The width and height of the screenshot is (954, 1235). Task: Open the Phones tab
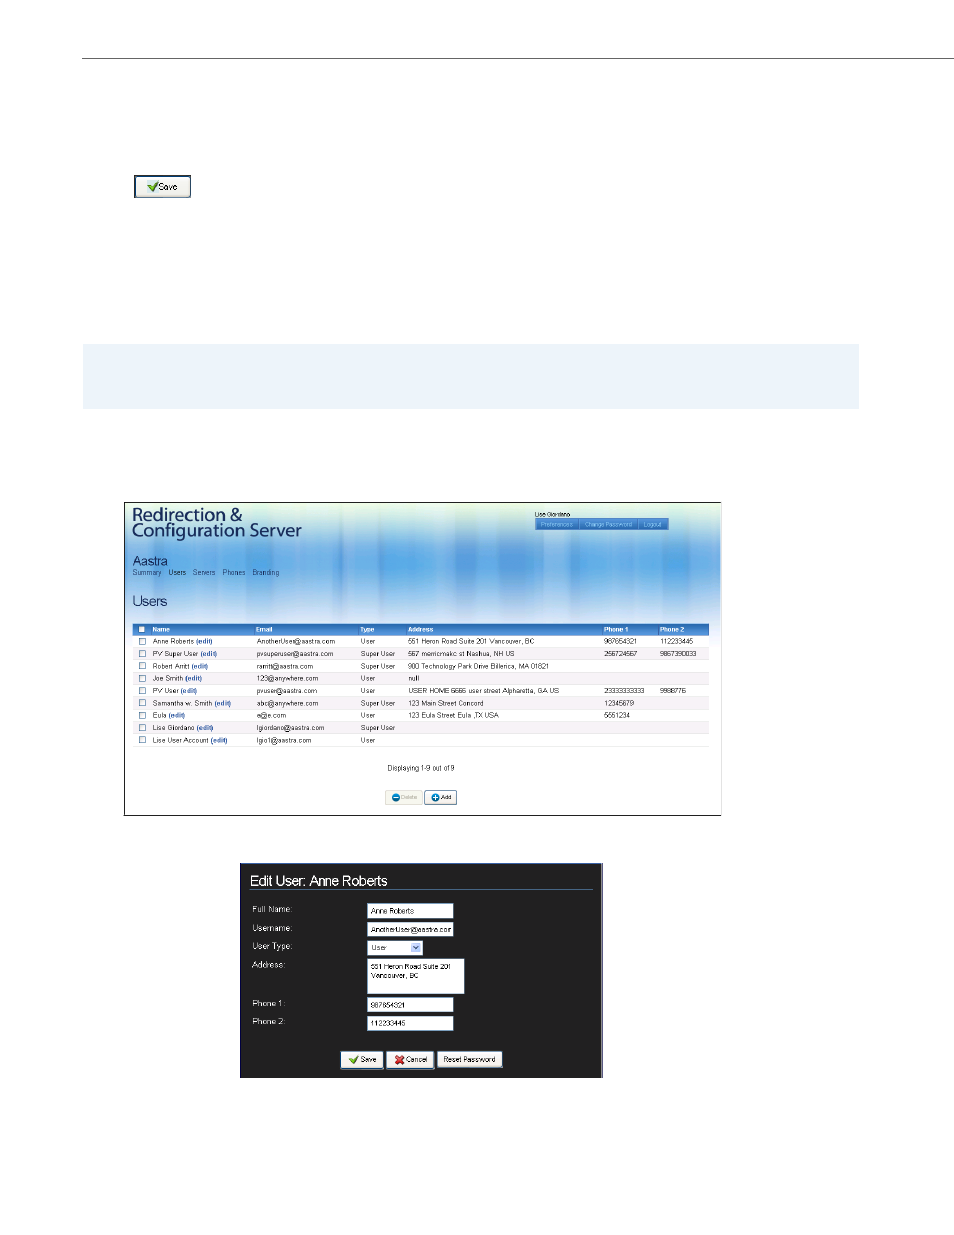pos(234,573)
